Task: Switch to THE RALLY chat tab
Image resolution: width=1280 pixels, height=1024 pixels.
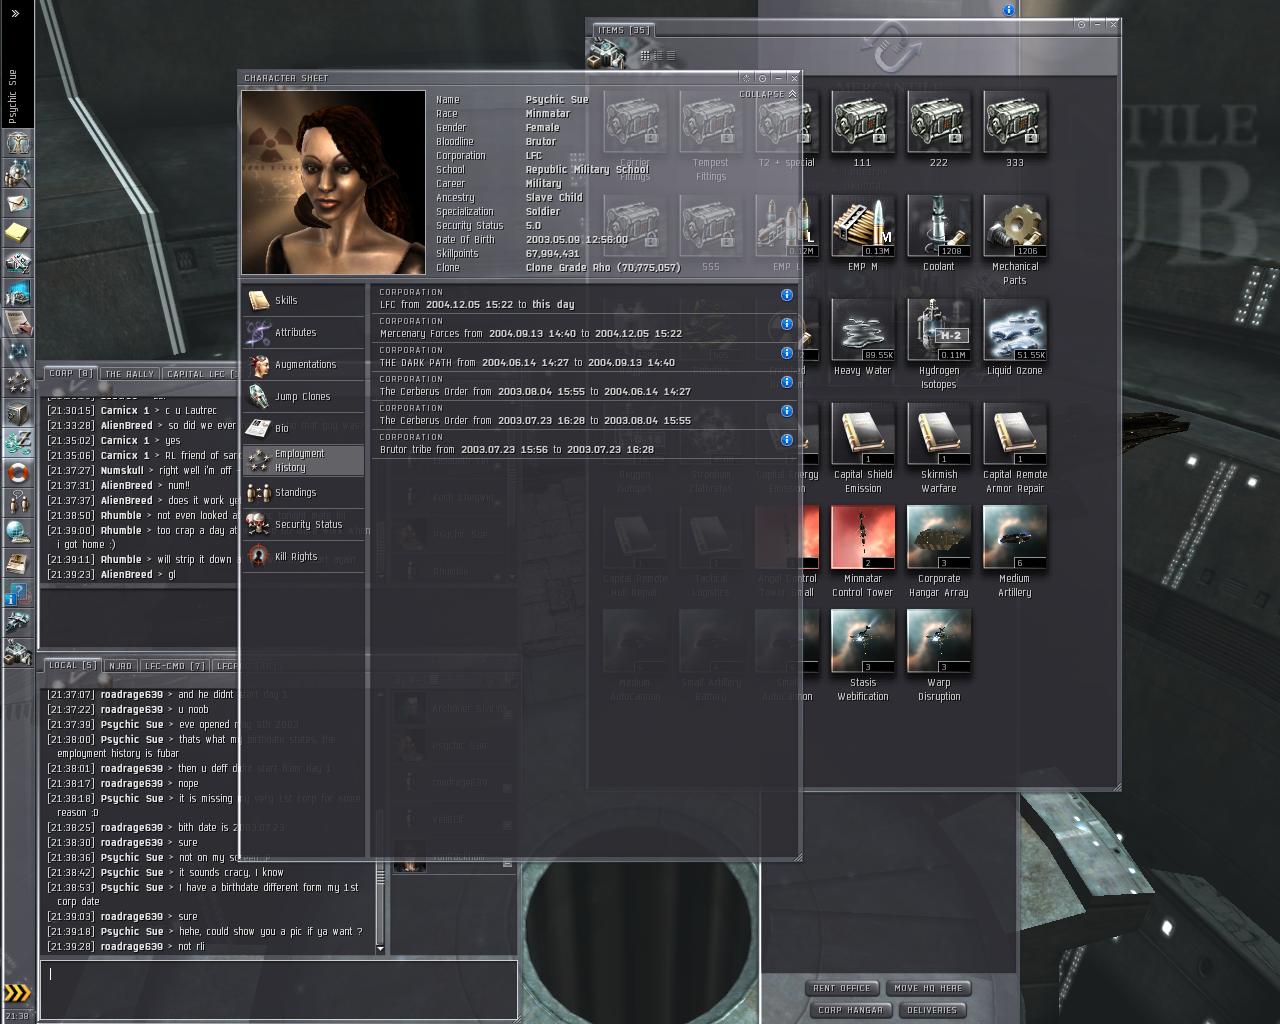Action: click(x=129, y=374)
